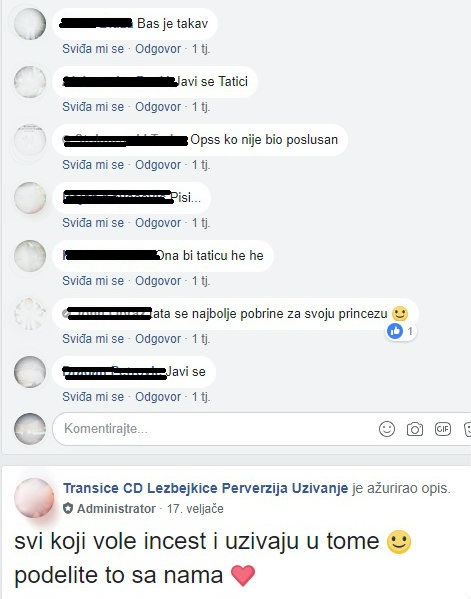Screen dimensions: 471x599
Task: Open your own avatar next to comment box
Action: click(x=30, y=429)
